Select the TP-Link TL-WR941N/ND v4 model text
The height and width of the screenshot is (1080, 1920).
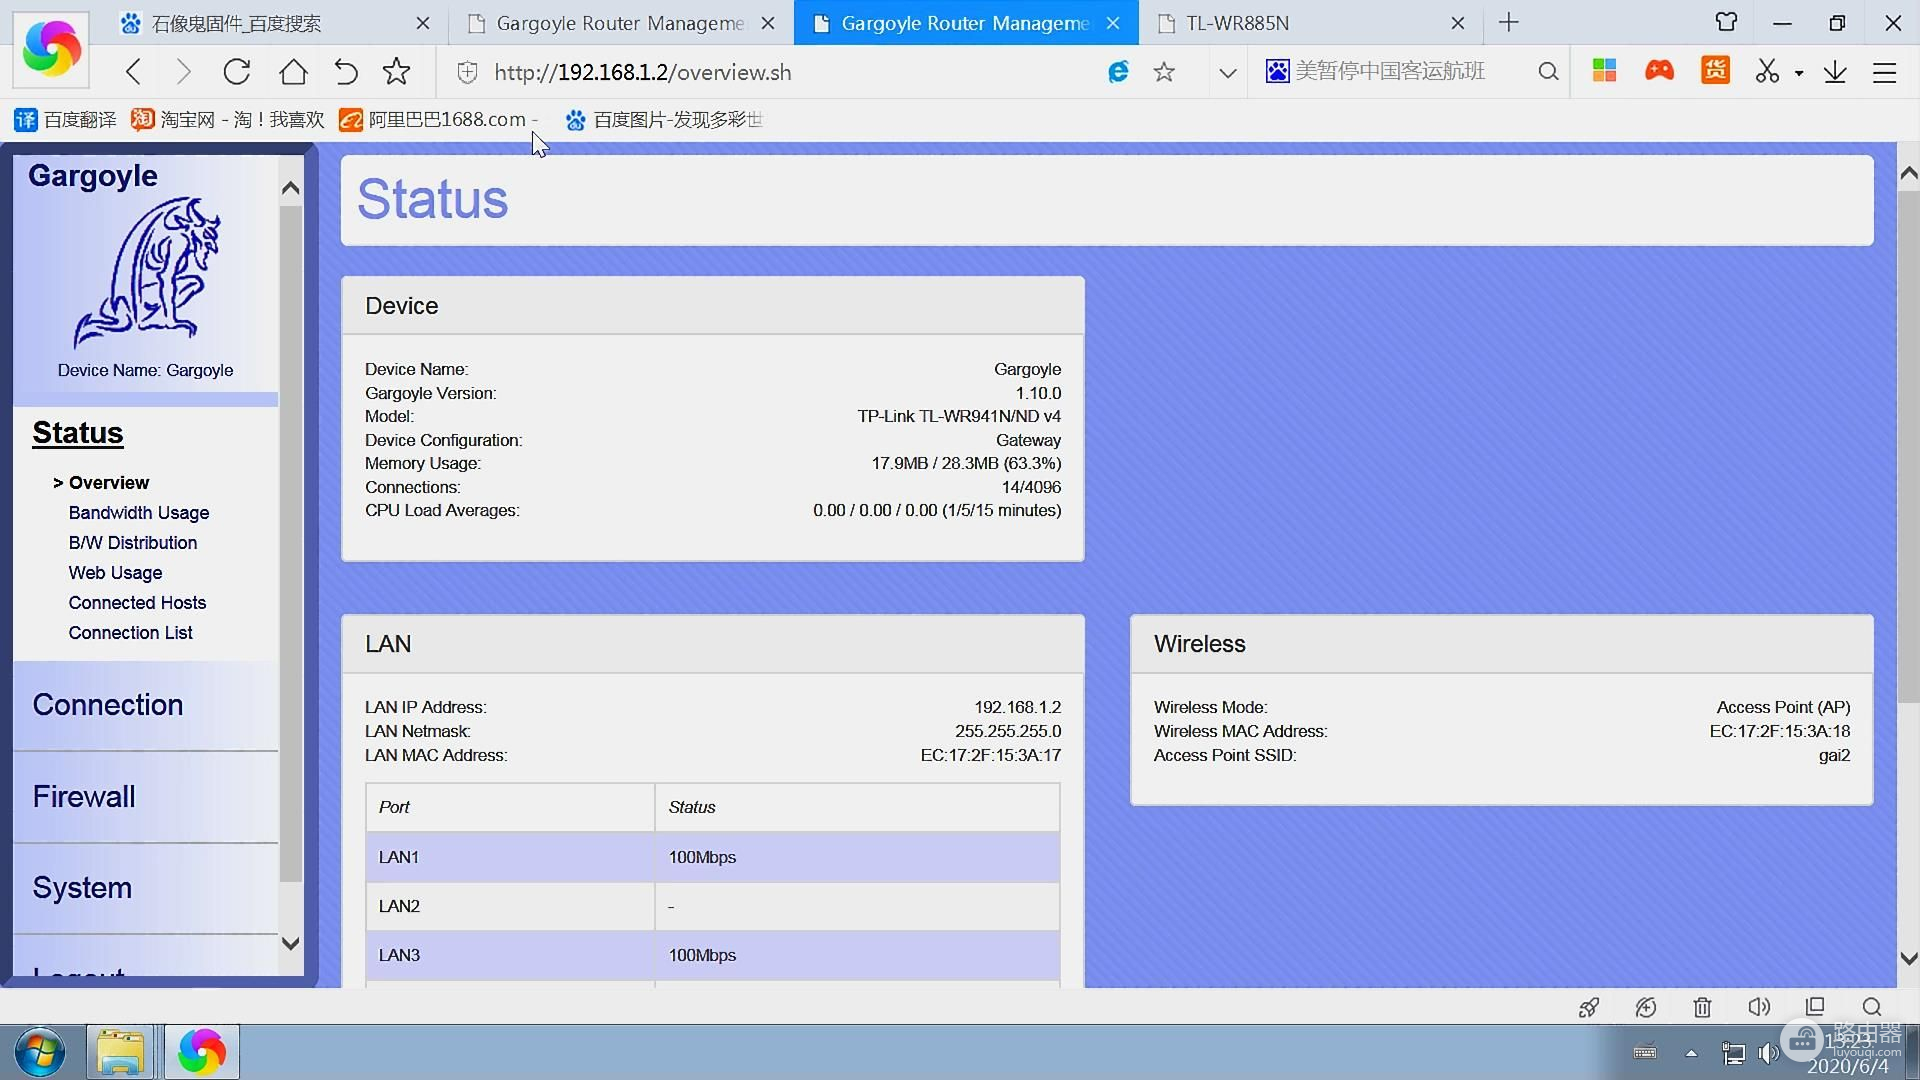pyautogui.click(x=959, y=416)
